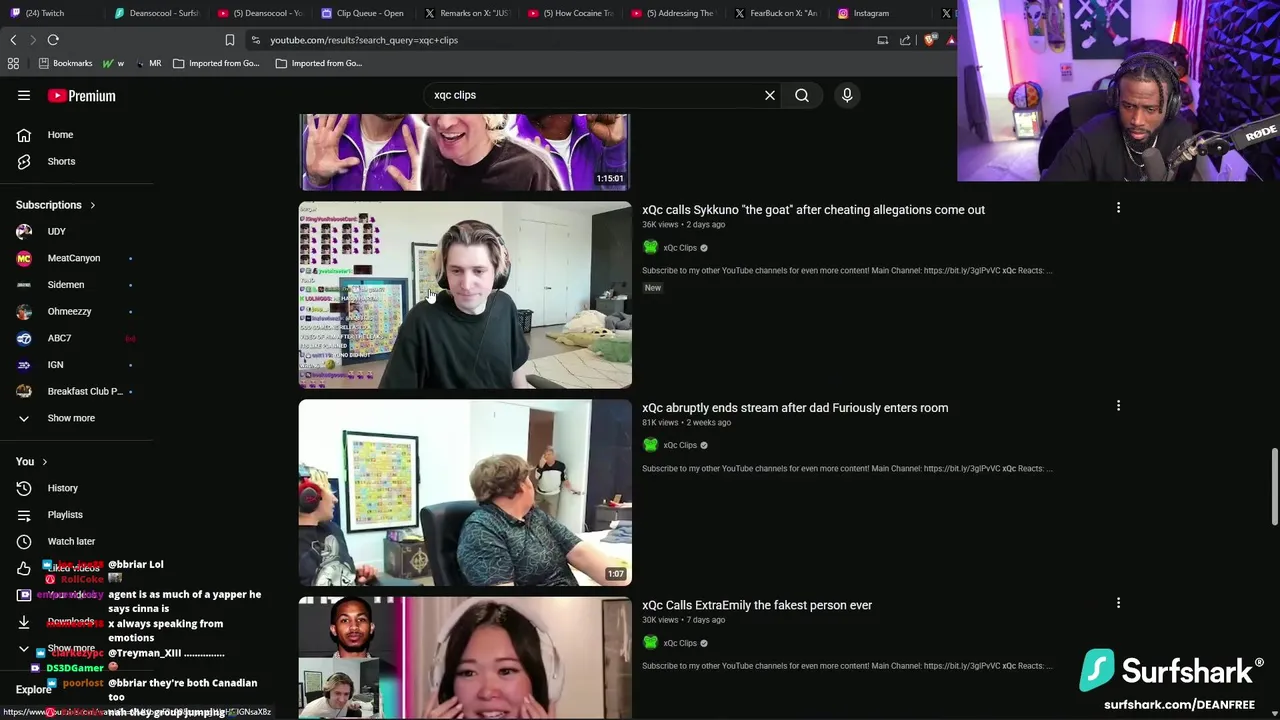The image size is (1280, 720).
Task: Open more options for the ExtraEmily video
Action: click(x=1118, y=603)
